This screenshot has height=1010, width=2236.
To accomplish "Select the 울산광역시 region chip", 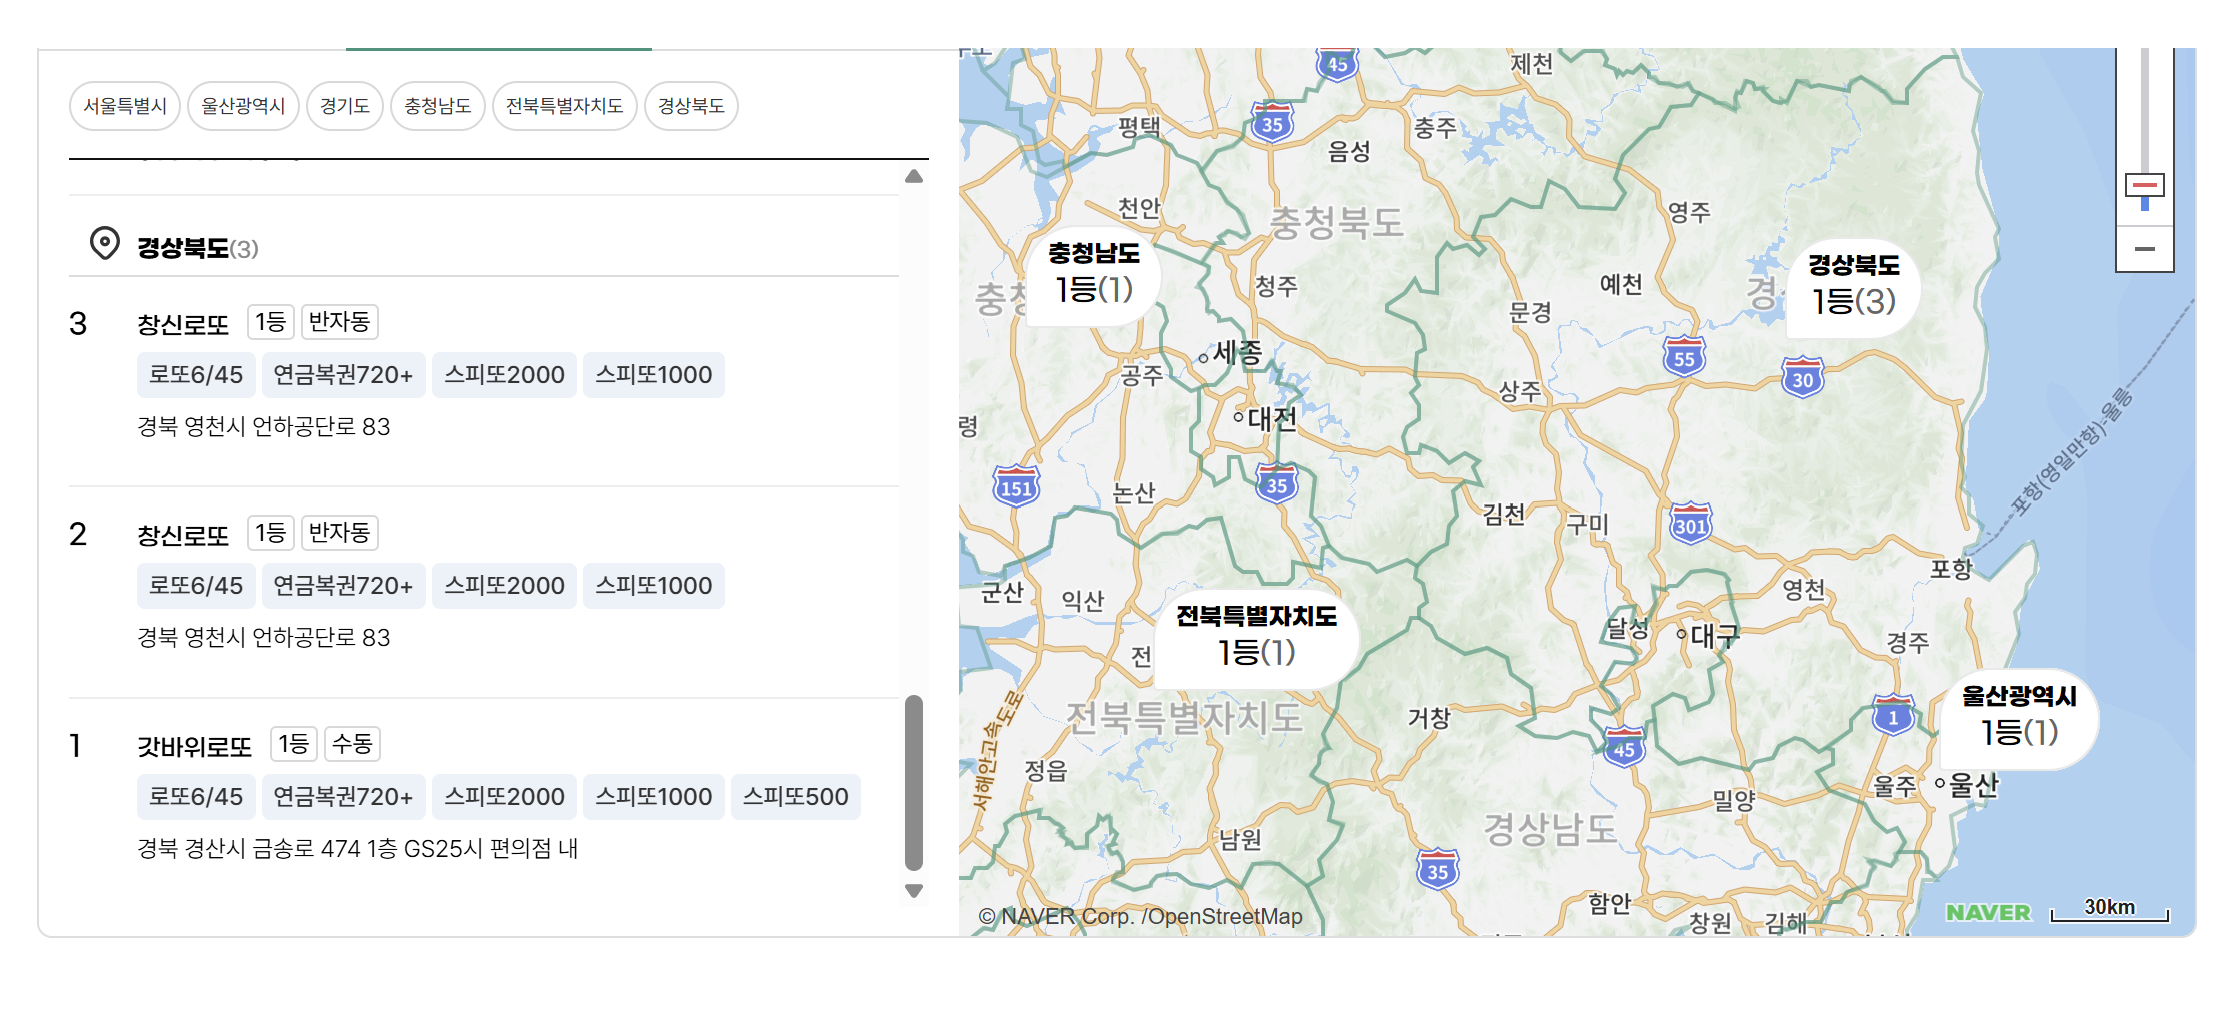I will tap(243, 106).
